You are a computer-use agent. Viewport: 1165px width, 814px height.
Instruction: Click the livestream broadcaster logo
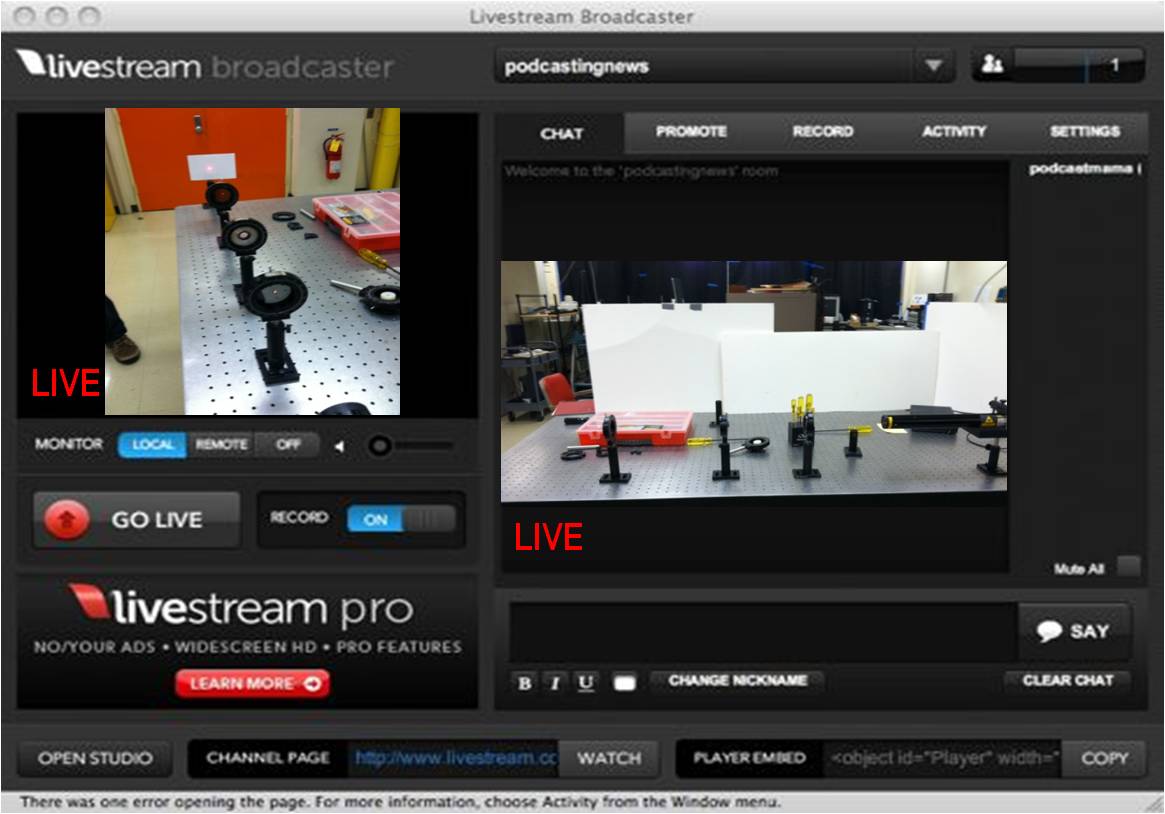[204, 65]
